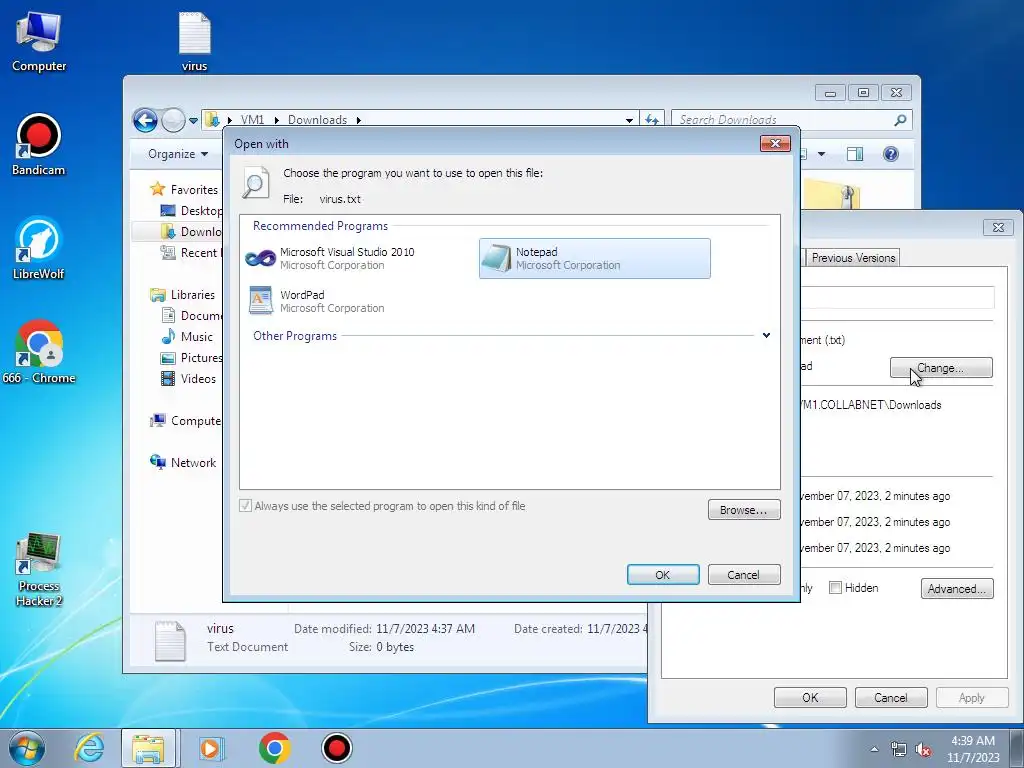The width and height of the screenshot is (1024, 768).
Task: Go back in Explorer navigation
Action: [x=145, y=120]
